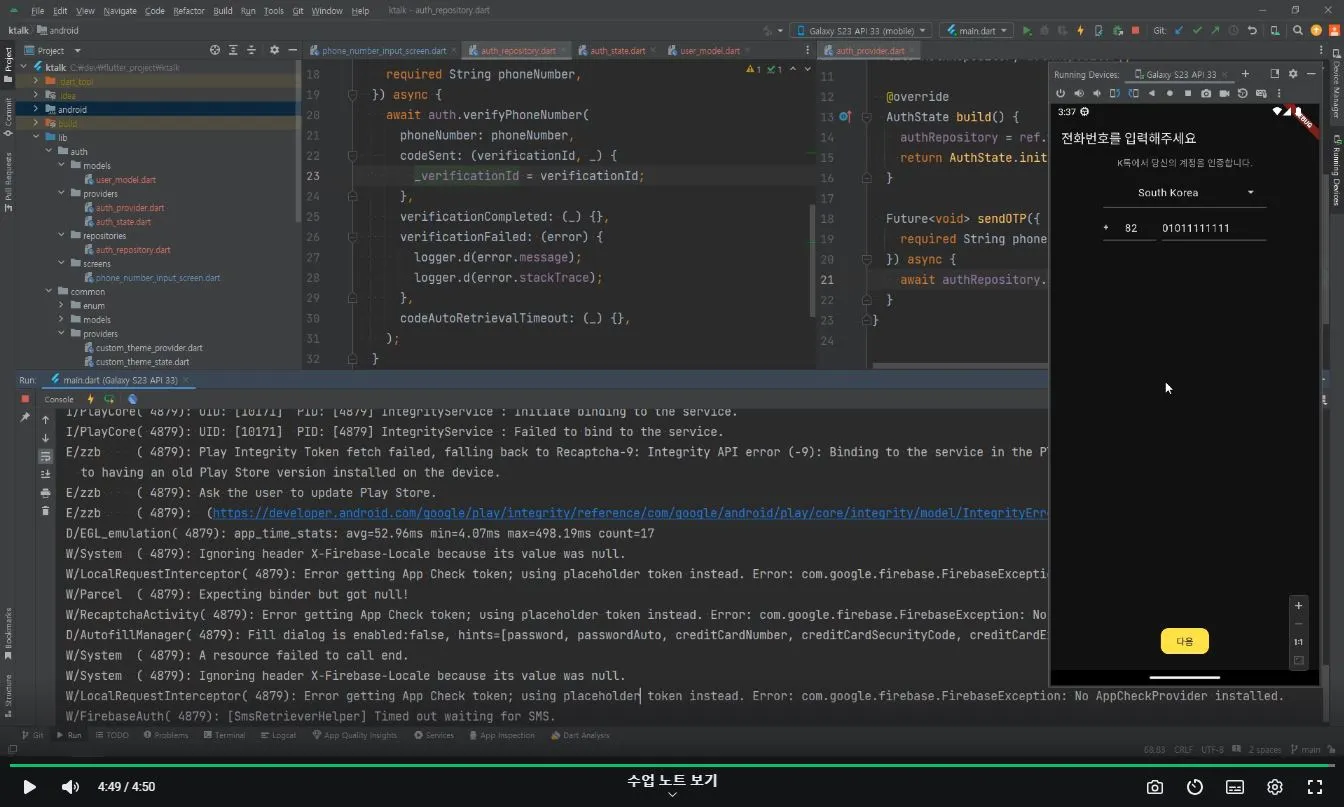Screen dimensions: 1344x807
Task: Toggle subtitles in video player
Action: point(1235,787)
